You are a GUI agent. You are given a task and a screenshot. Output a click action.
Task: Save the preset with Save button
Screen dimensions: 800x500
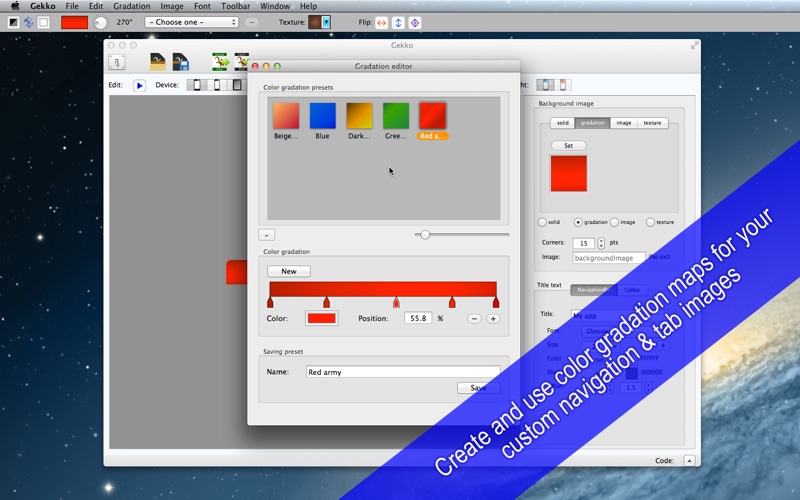[x=478, y=388]
